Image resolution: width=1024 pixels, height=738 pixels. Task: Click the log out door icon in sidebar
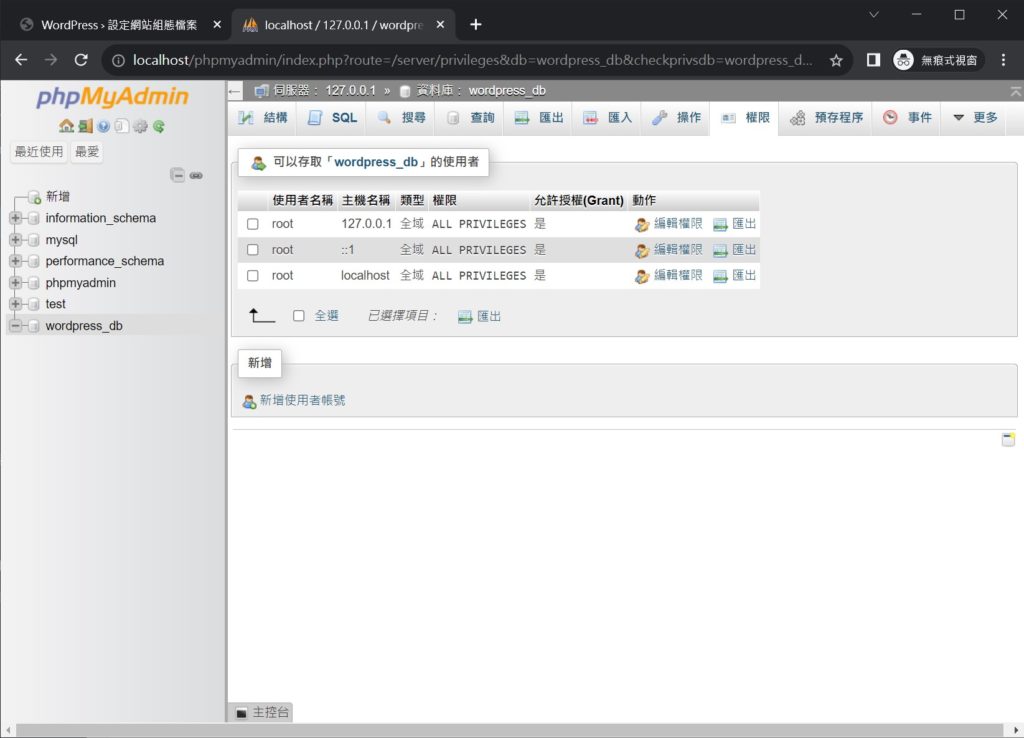[x=85, y=126]
